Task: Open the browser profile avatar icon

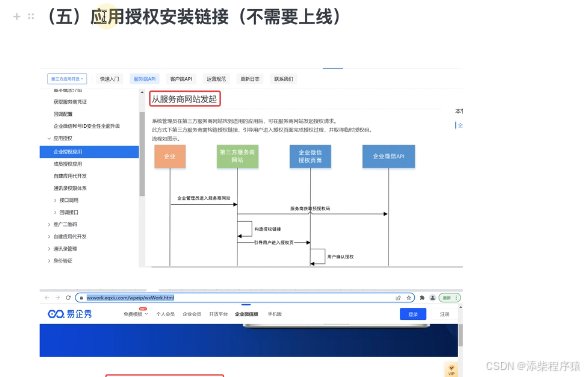Action: point(432,298)
